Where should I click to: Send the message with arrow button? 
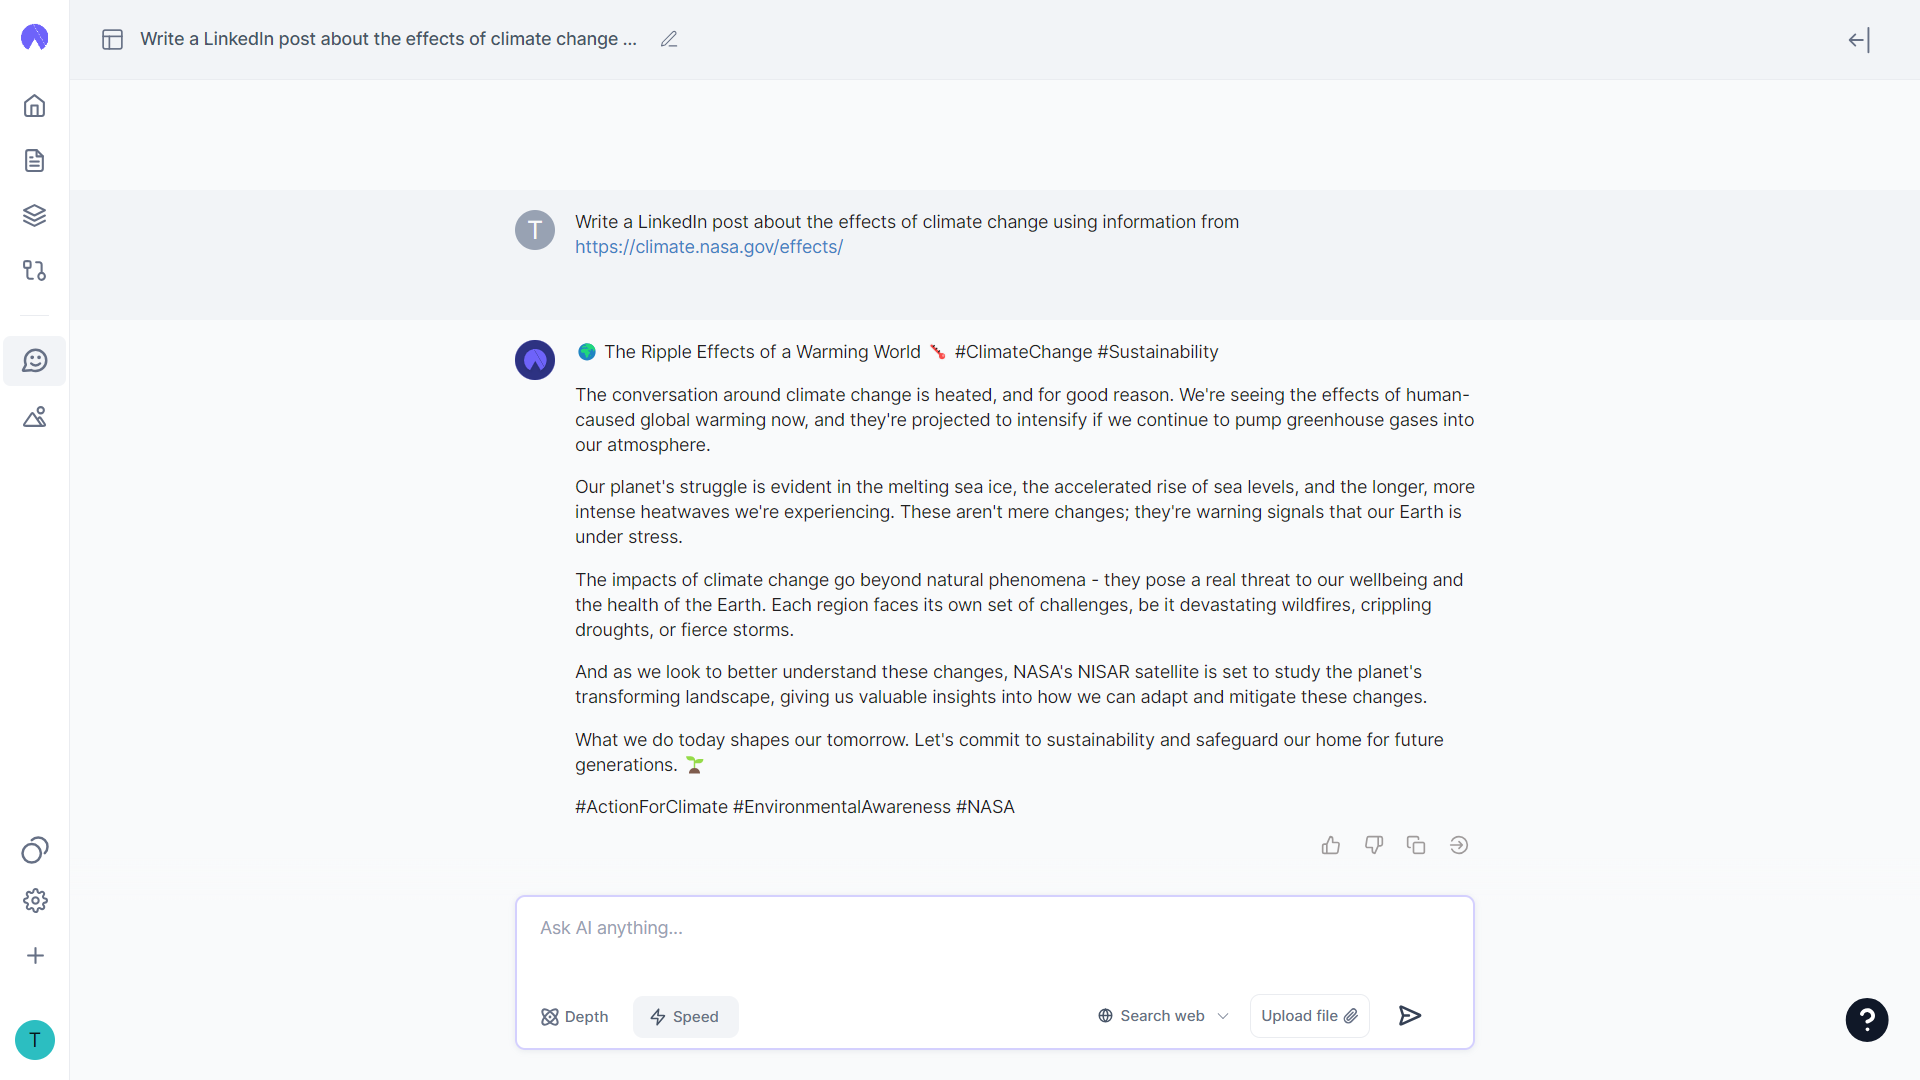[1410, 1016]
